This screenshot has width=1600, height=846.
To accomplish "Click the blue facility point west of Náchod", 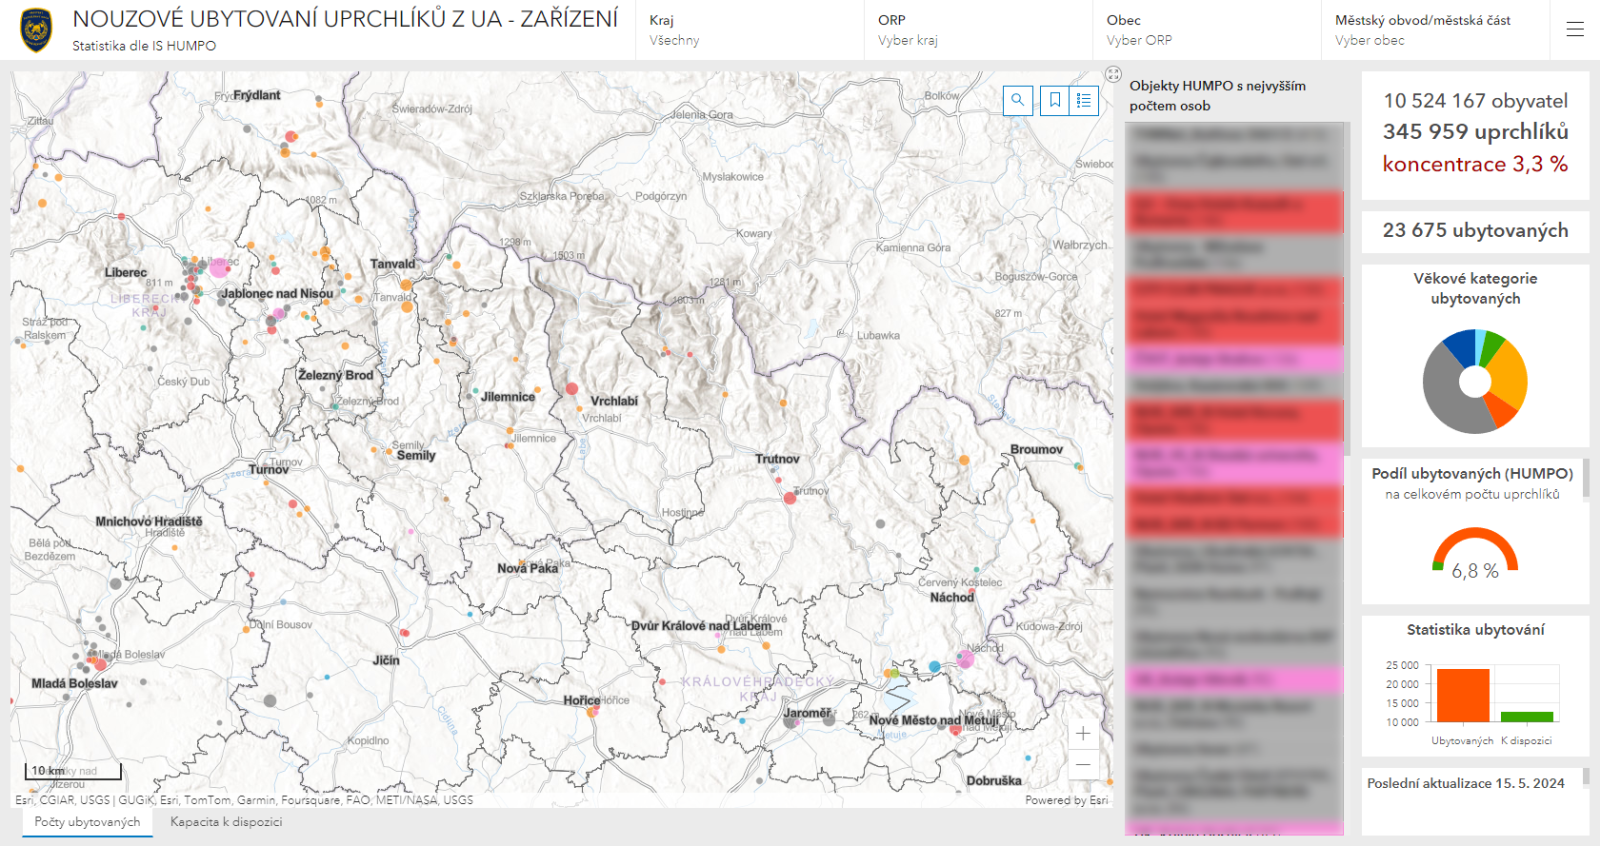I will 935,666.
